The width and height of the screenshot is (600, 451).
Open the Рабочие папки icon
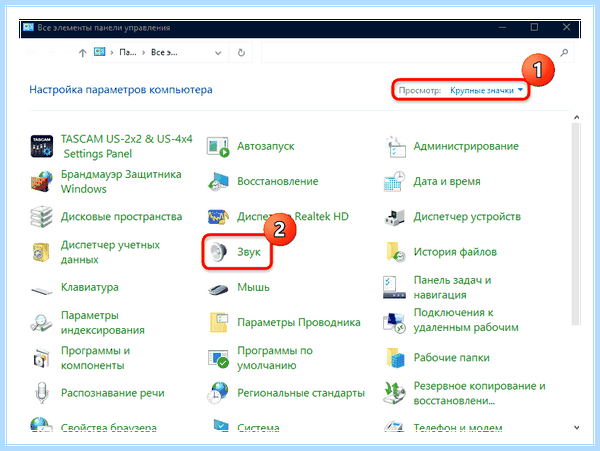pos(395,358)
